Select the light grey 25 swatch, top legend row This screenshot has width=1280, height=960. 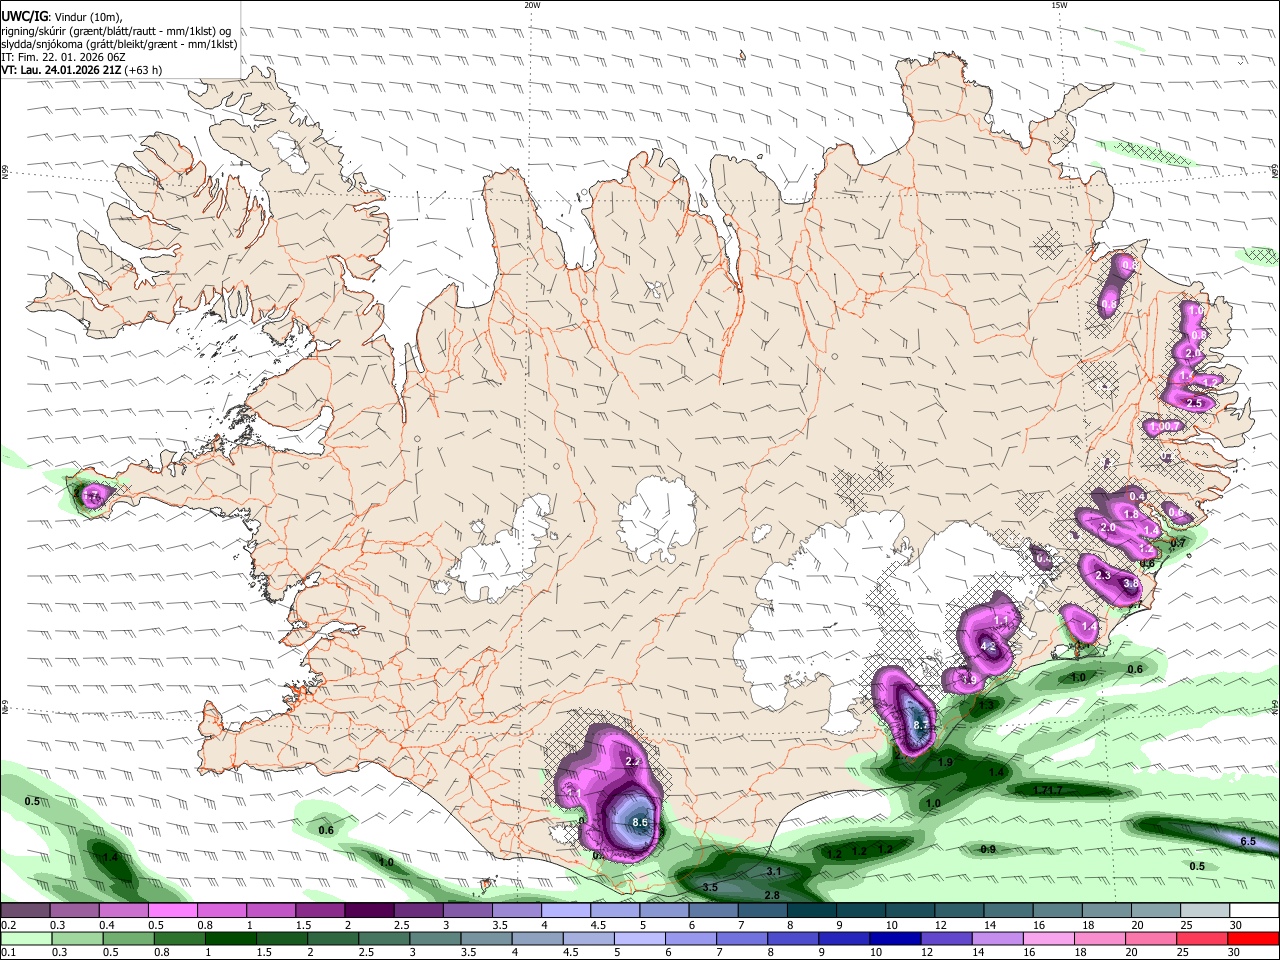(1205, 911)
